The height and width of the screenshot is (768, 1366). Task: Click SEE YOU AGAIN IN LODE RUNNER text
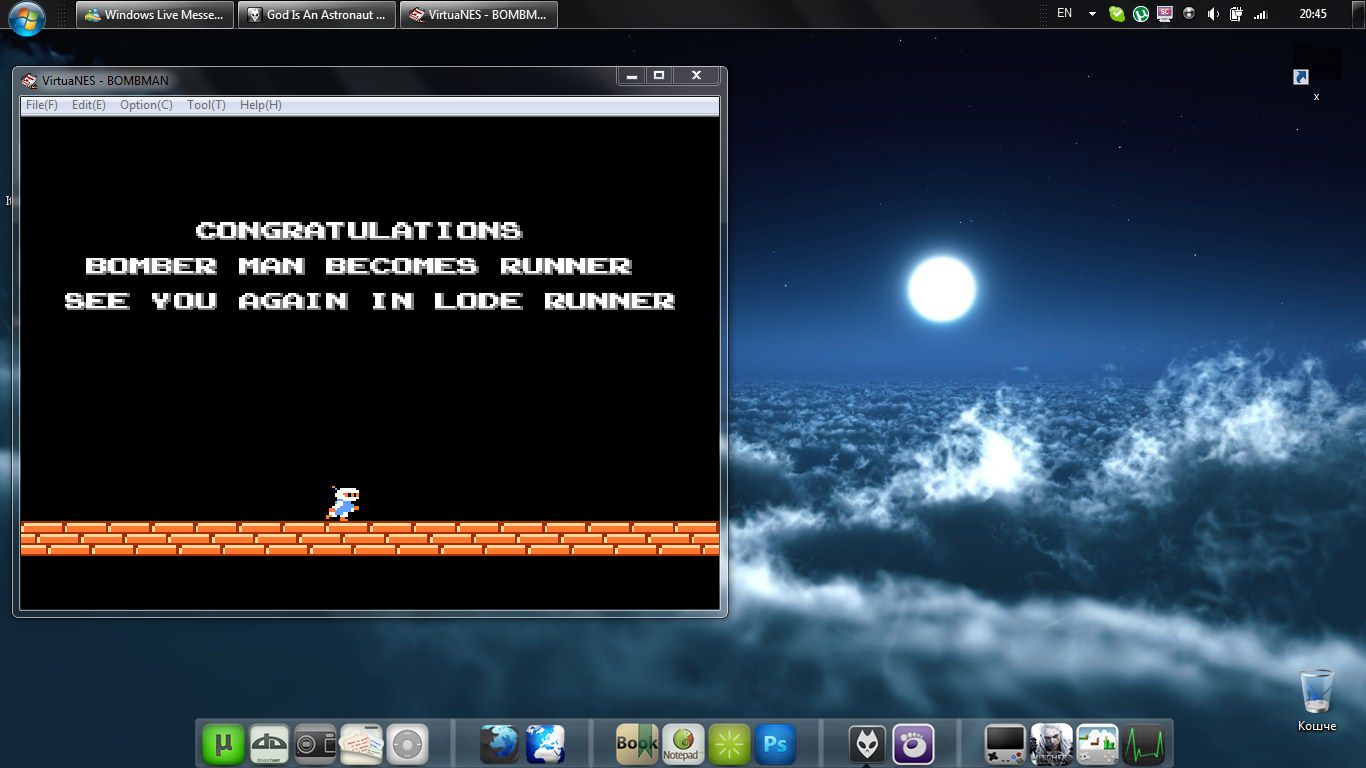(370, 301)
